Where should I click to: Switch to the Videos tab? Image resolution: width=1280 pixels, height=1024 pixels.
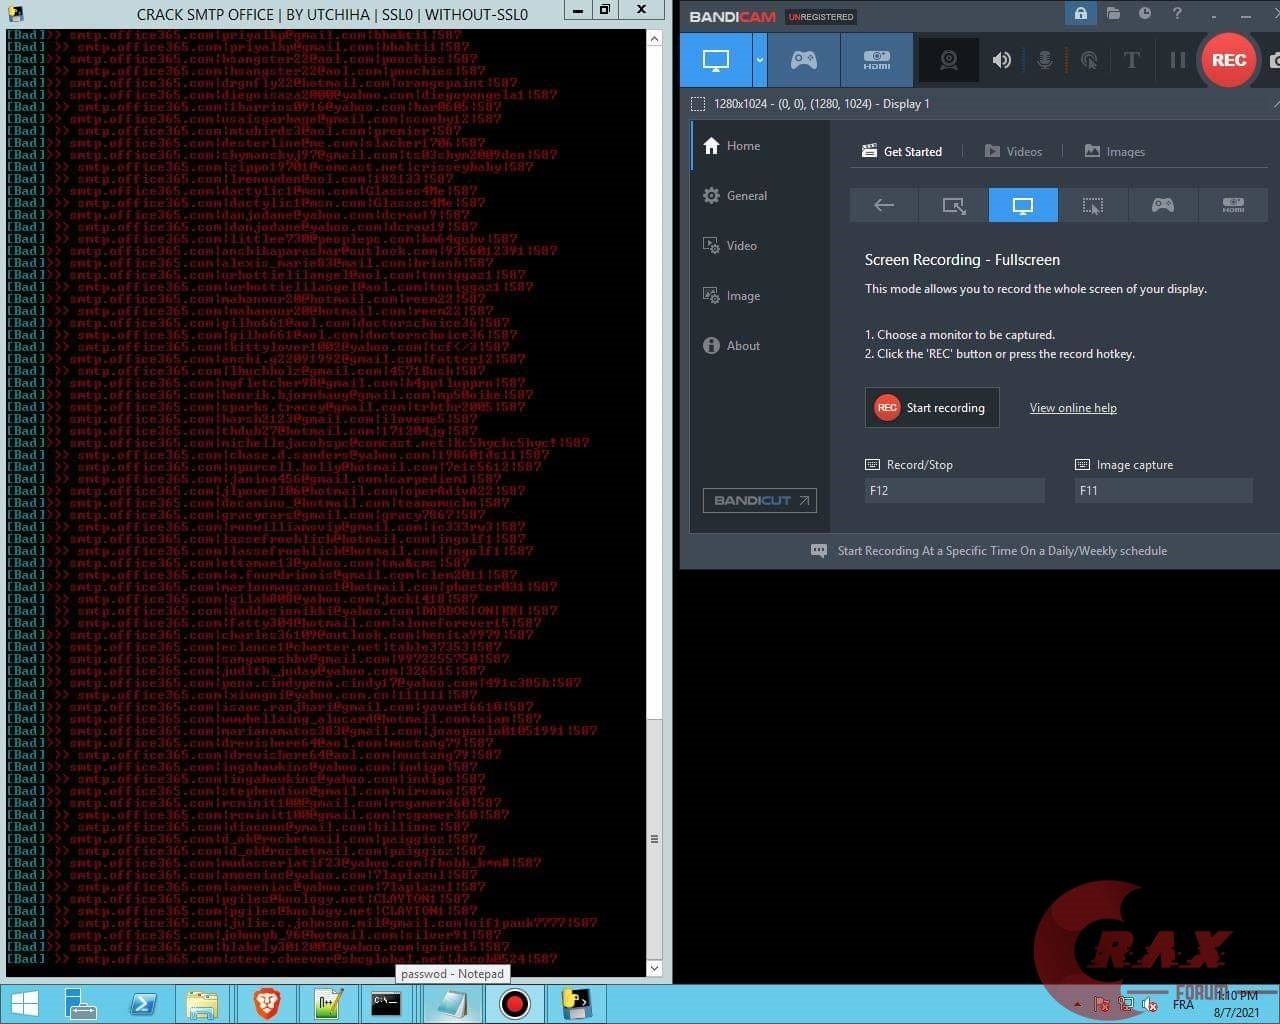(1013, 152)
